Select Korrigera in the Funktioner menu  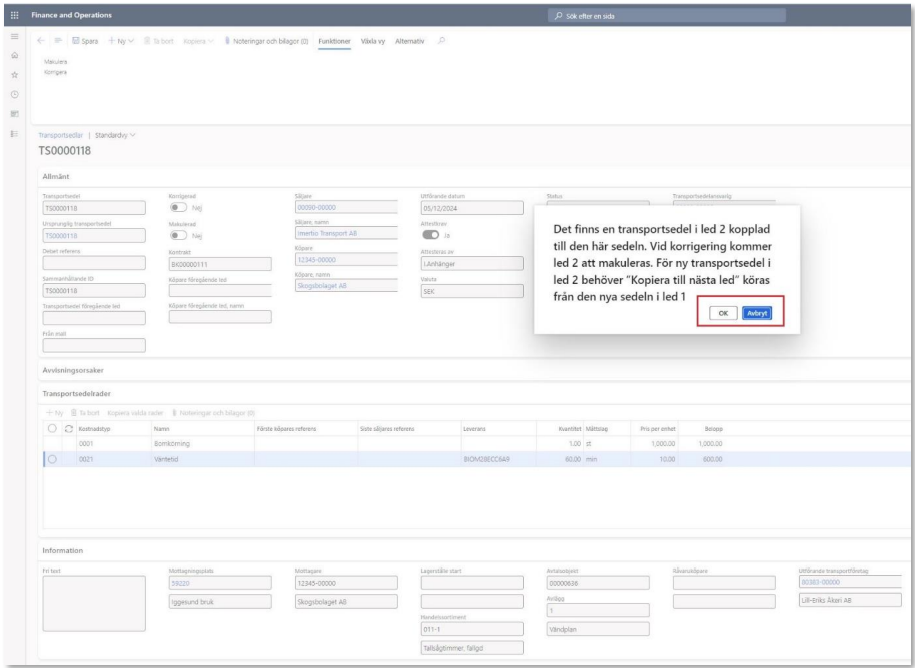(x=56, y=71)
